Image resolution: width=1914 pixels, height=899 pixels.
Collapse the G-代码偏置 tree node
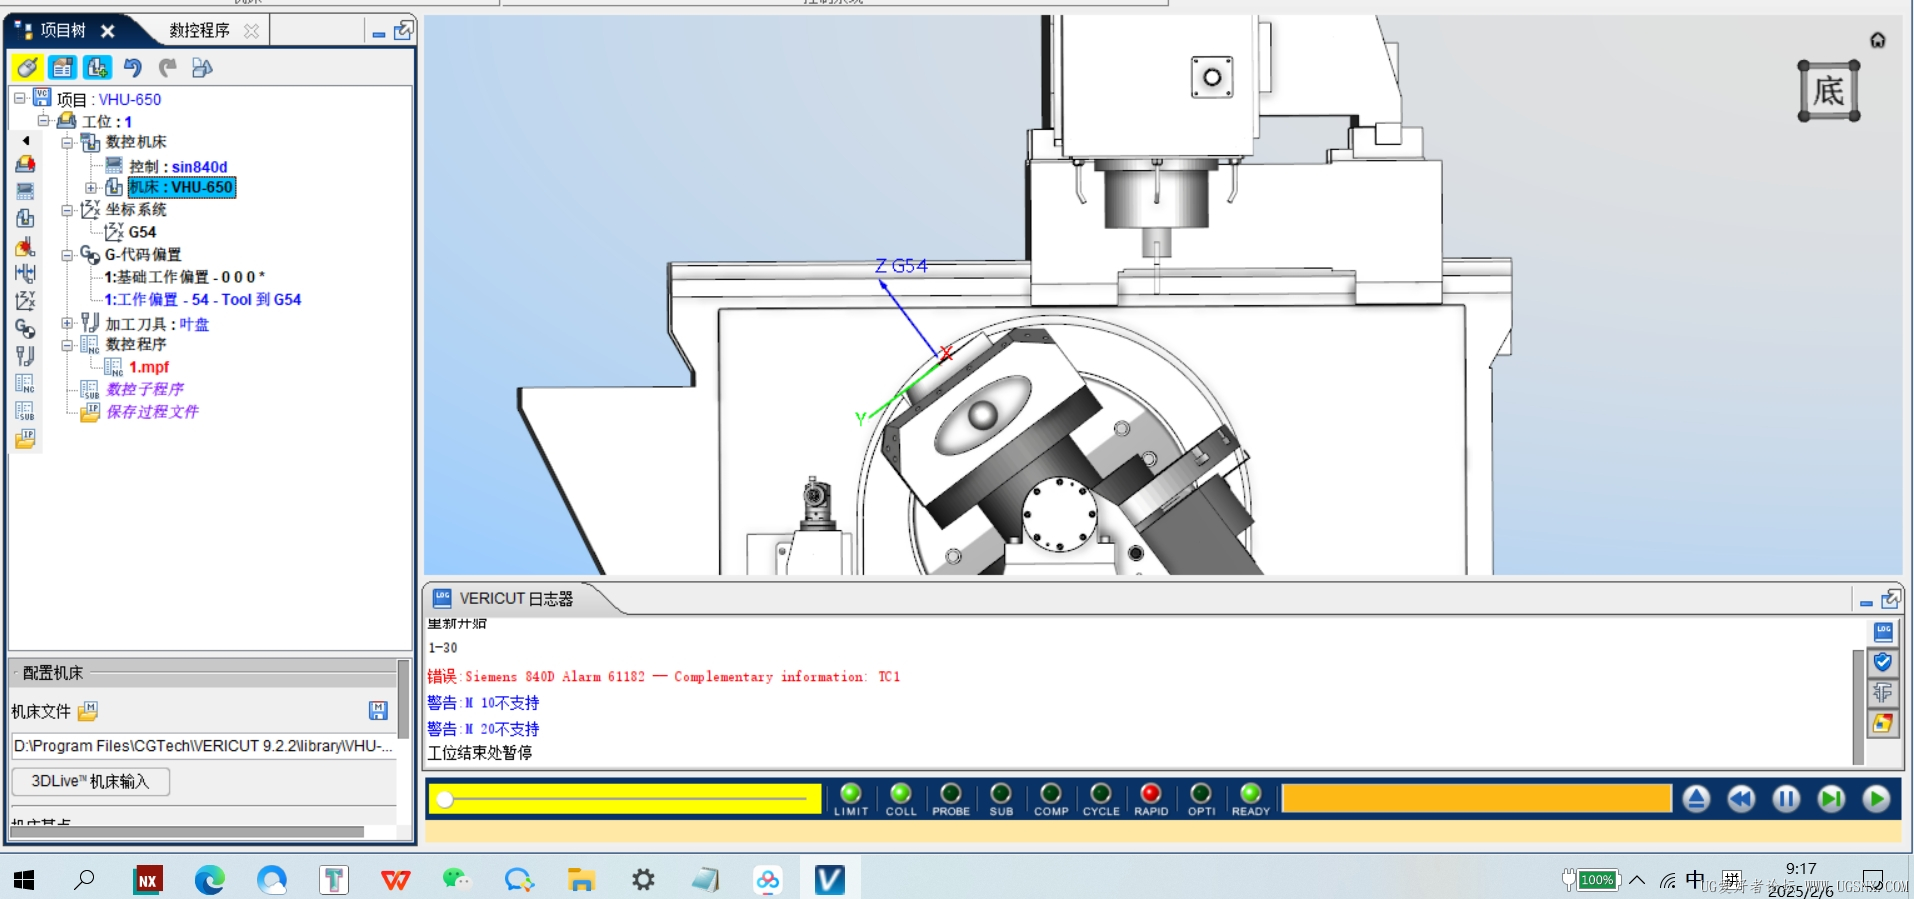[67, 255]
